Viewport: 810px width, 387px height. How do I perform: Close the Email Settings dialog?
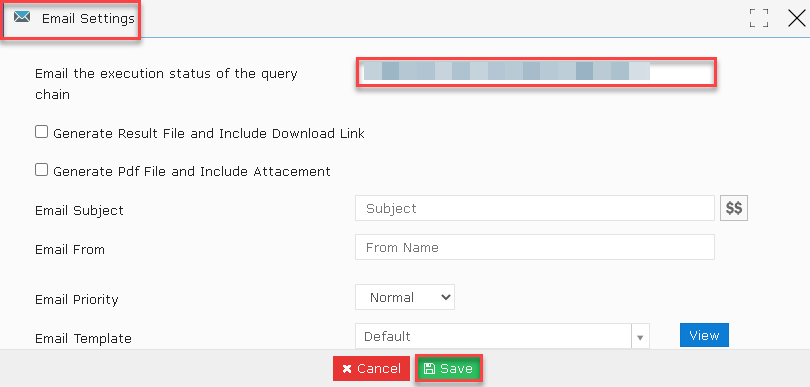tap(798, 18)
